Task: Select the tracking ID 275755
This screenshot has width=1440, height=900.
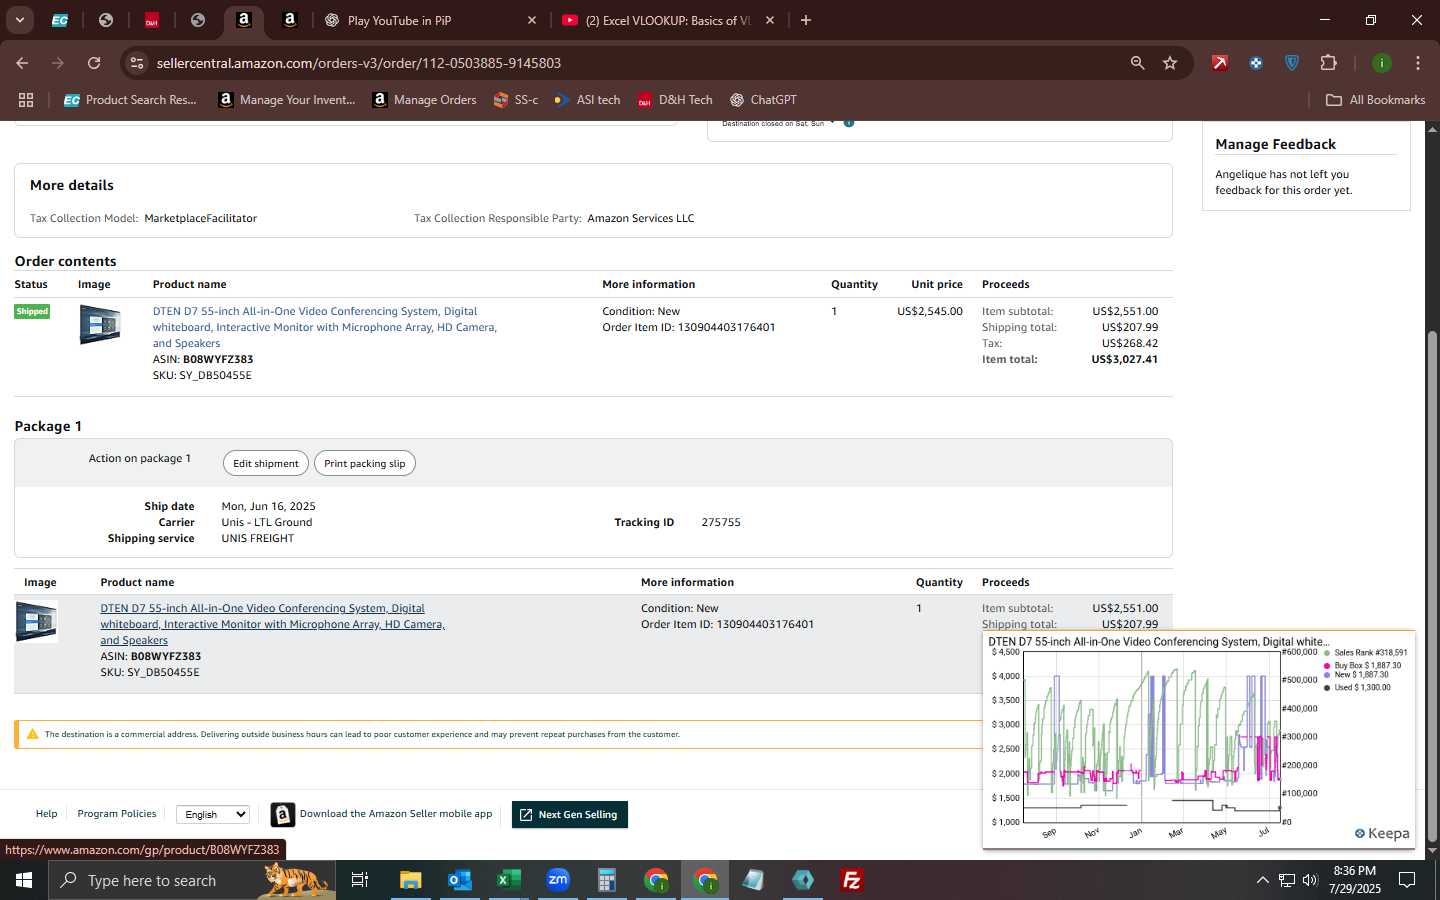Action: [x=721, y=522]
